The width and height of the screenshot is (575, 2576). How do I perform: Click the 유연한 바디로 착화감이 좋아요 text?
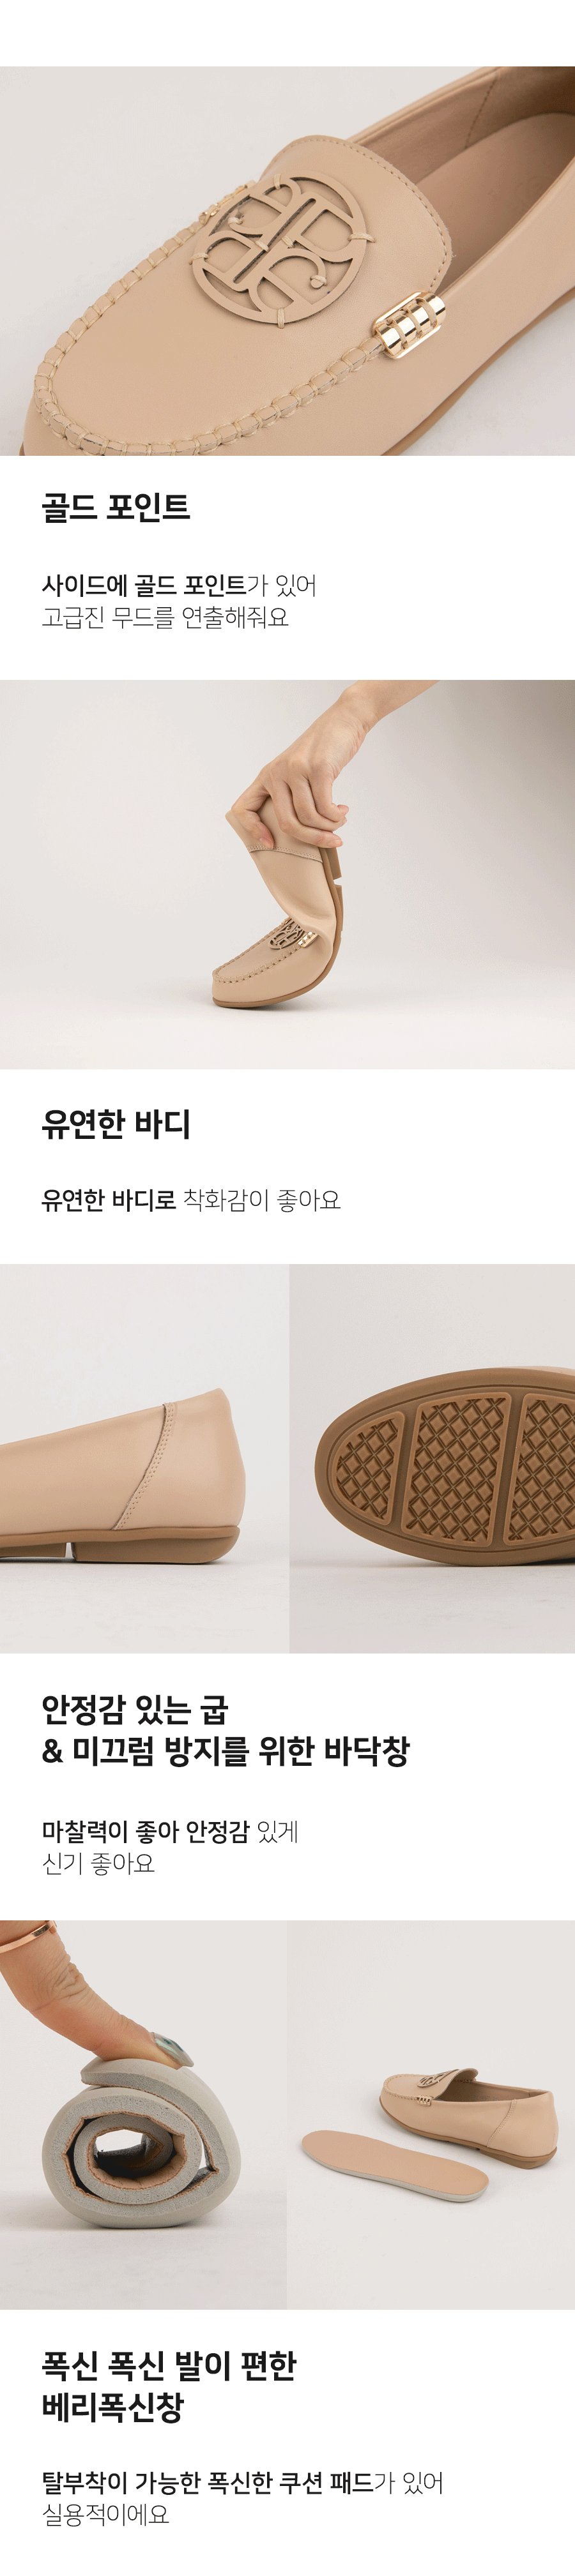(191, 1199)
